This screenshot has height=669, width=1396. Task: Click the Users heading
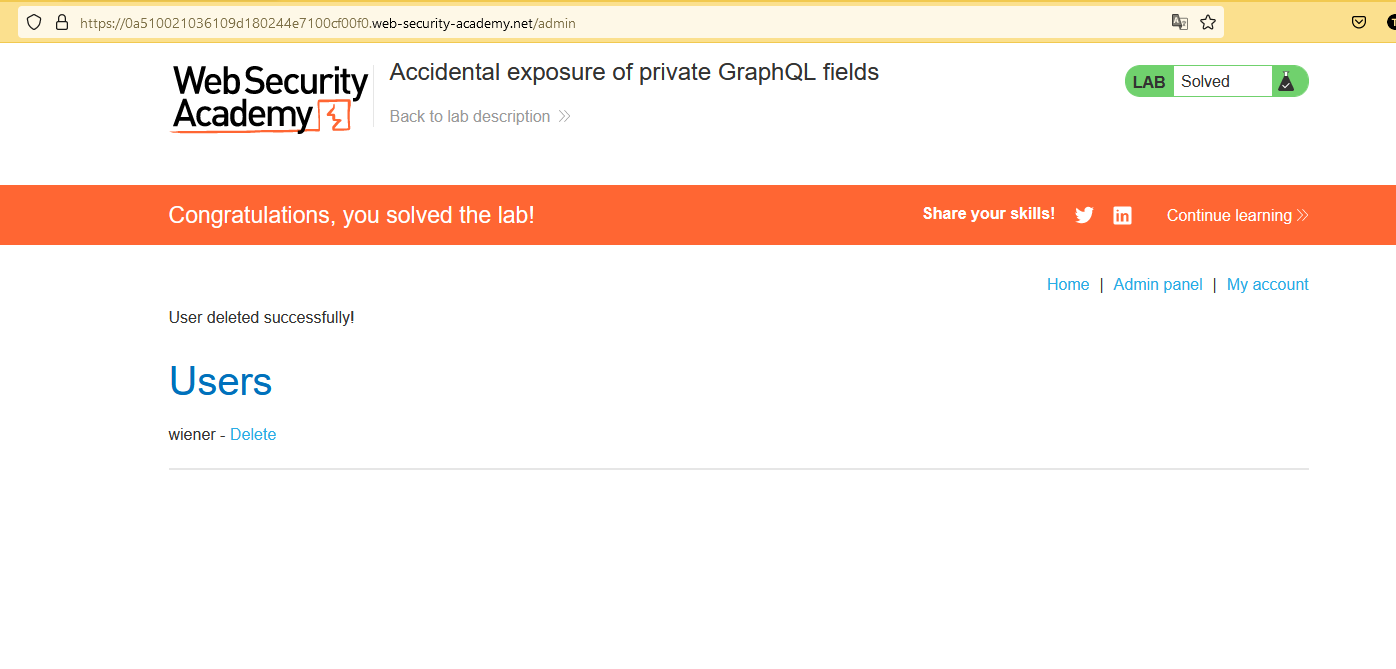pos(220,381)
